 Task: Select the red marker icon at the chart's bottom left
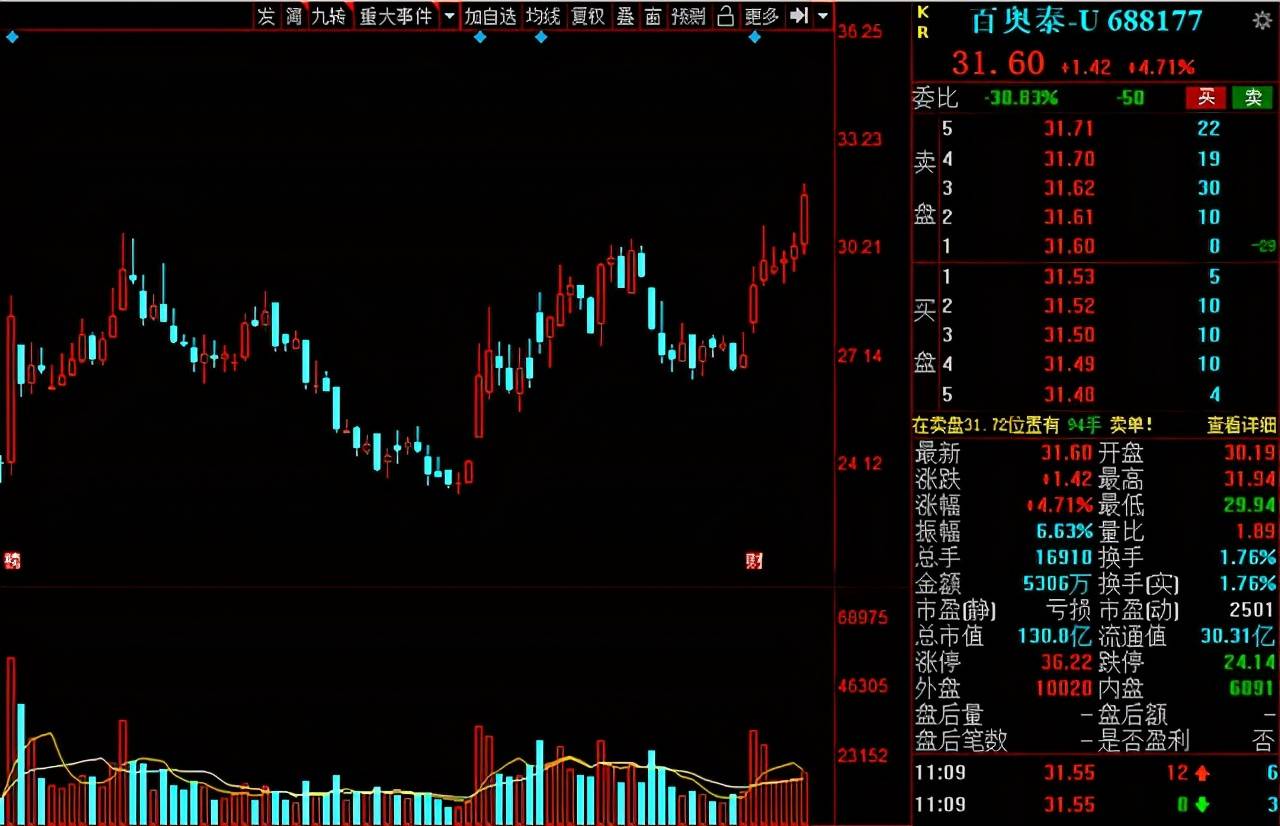(12, 561)
